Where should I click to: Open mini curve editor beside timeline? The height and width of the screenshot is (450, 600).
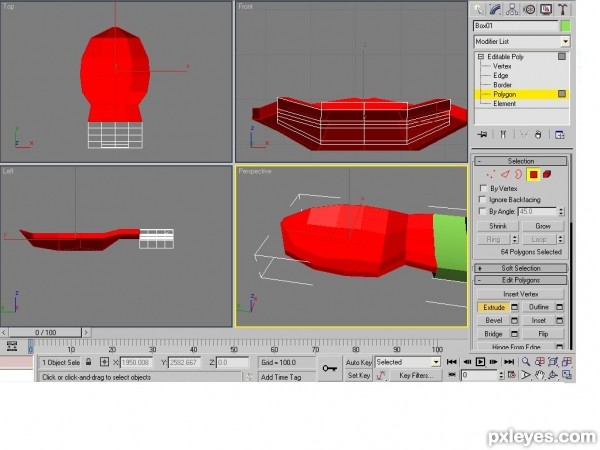pyautogui.click(x=12, y=346)
